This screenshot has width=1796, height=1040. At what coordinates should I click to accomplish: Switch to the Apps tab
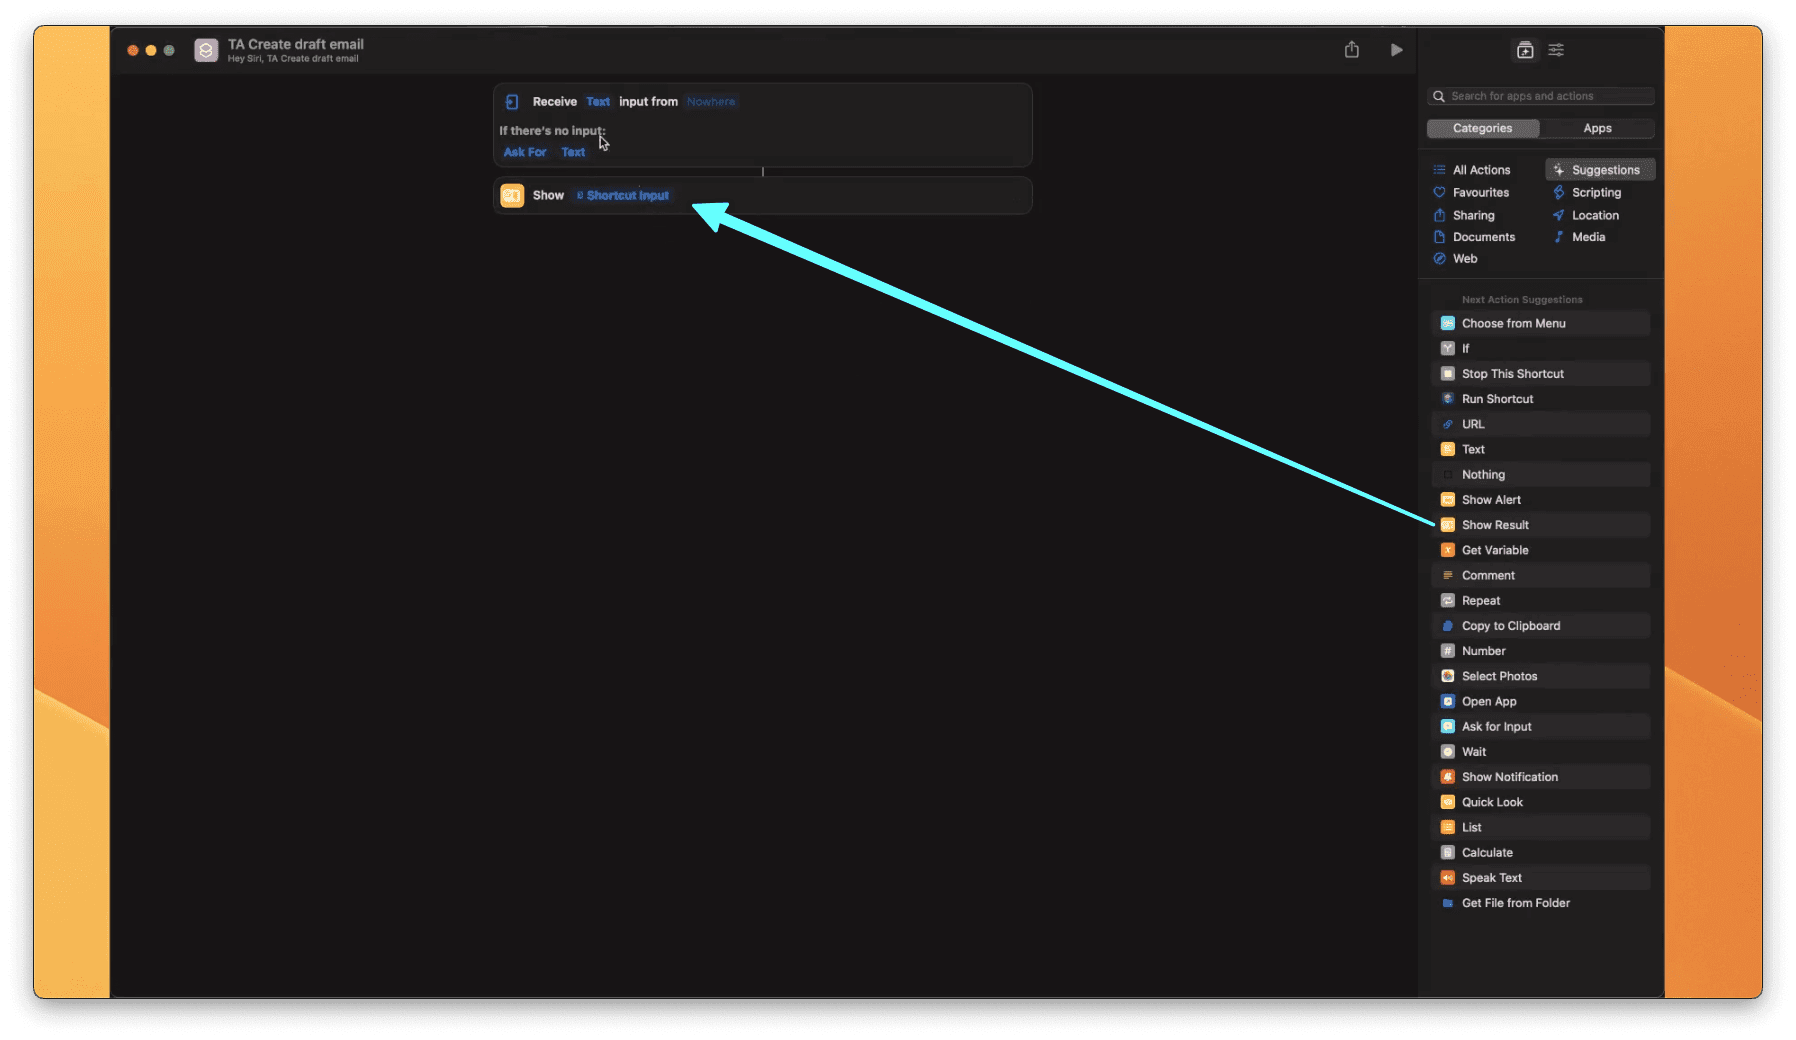click(1597, 129)
